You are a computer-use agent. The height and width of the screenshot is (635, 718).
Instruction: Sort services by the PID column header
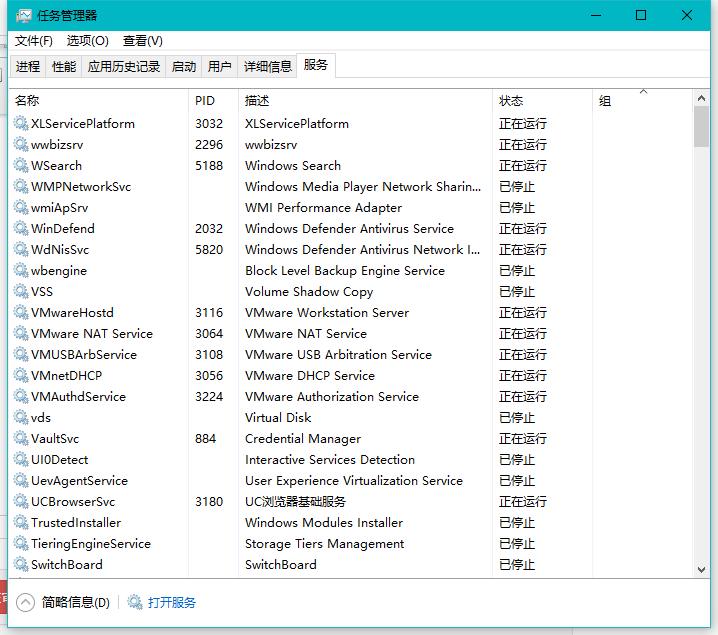(x=205, y=101)
